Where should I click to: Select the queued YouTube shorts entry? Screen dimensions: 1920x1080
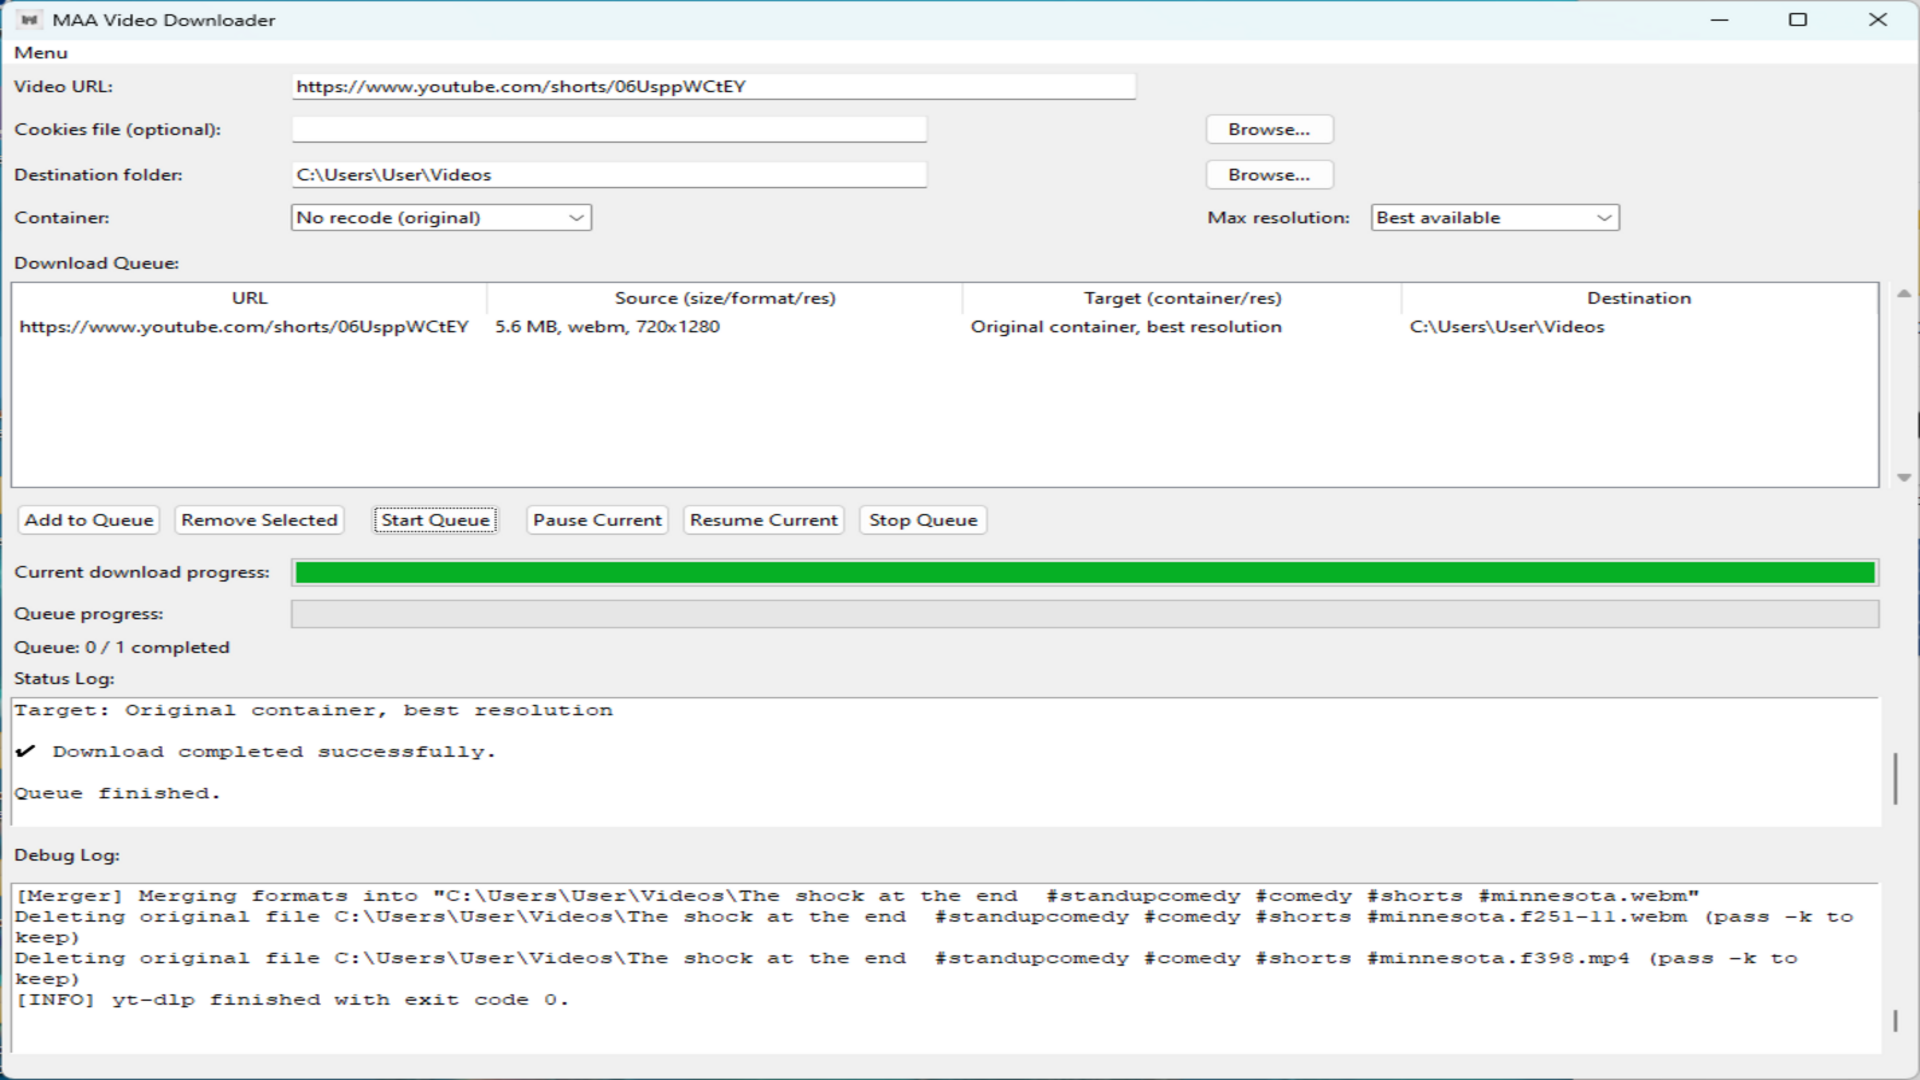click(247, 326)
